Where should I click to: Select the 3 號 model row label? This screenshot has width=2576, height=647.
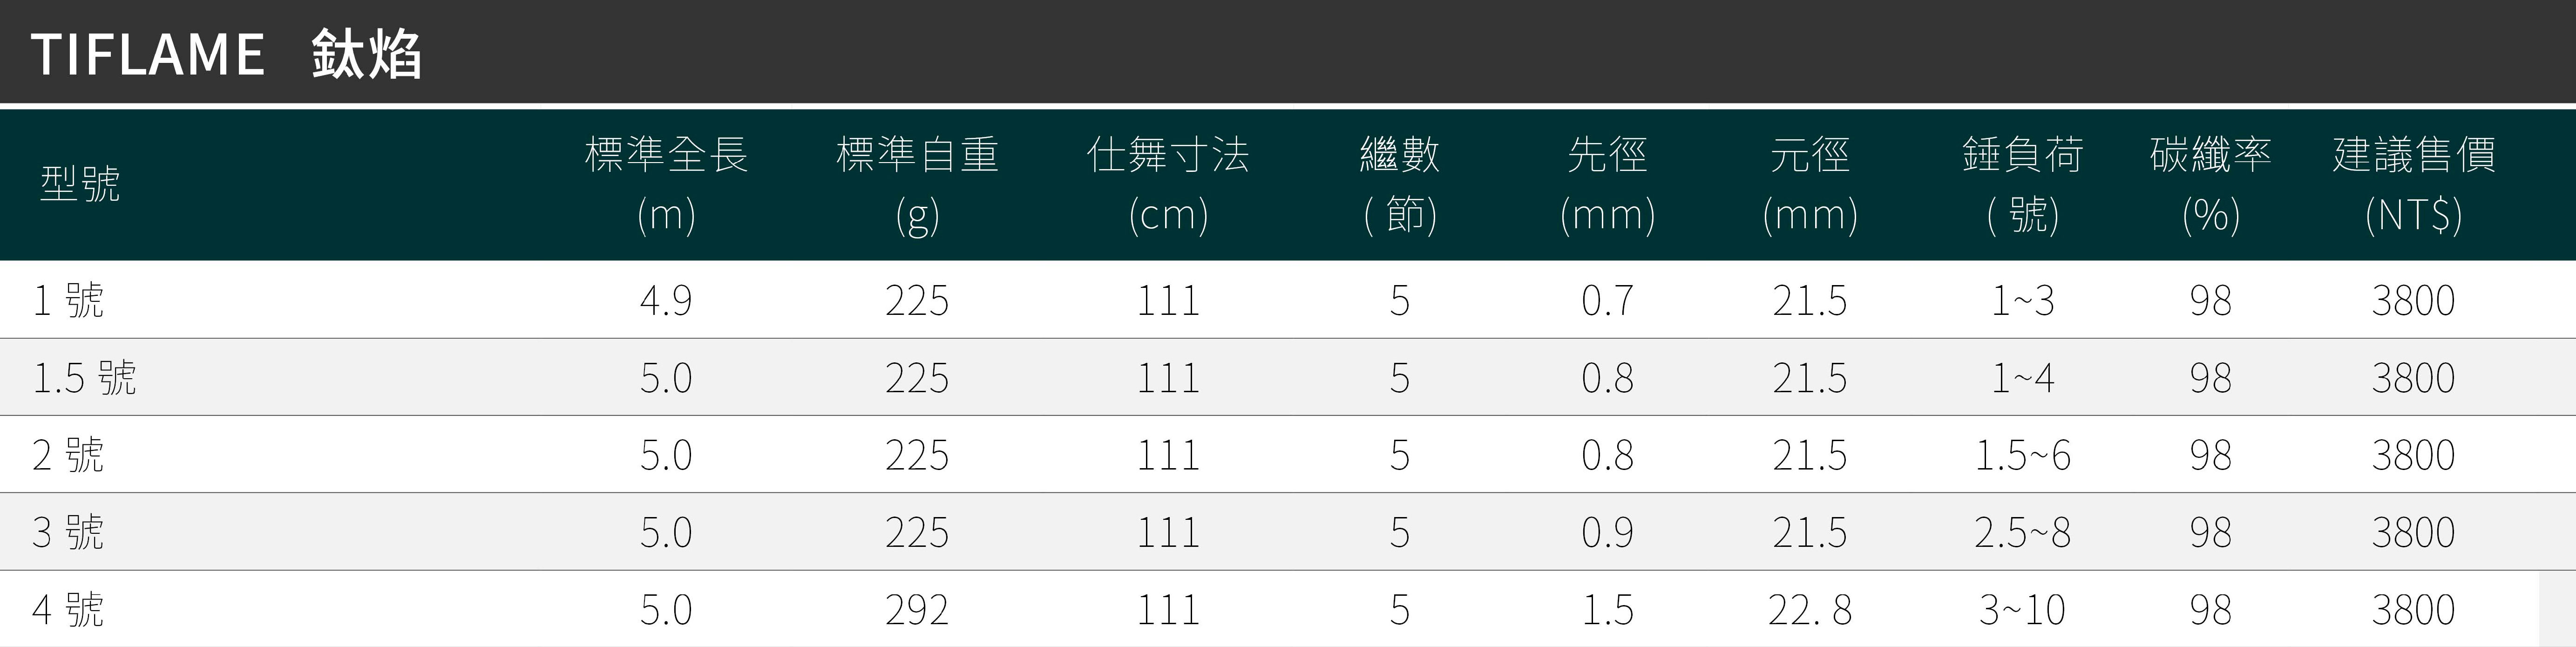(x=68, y=532)
